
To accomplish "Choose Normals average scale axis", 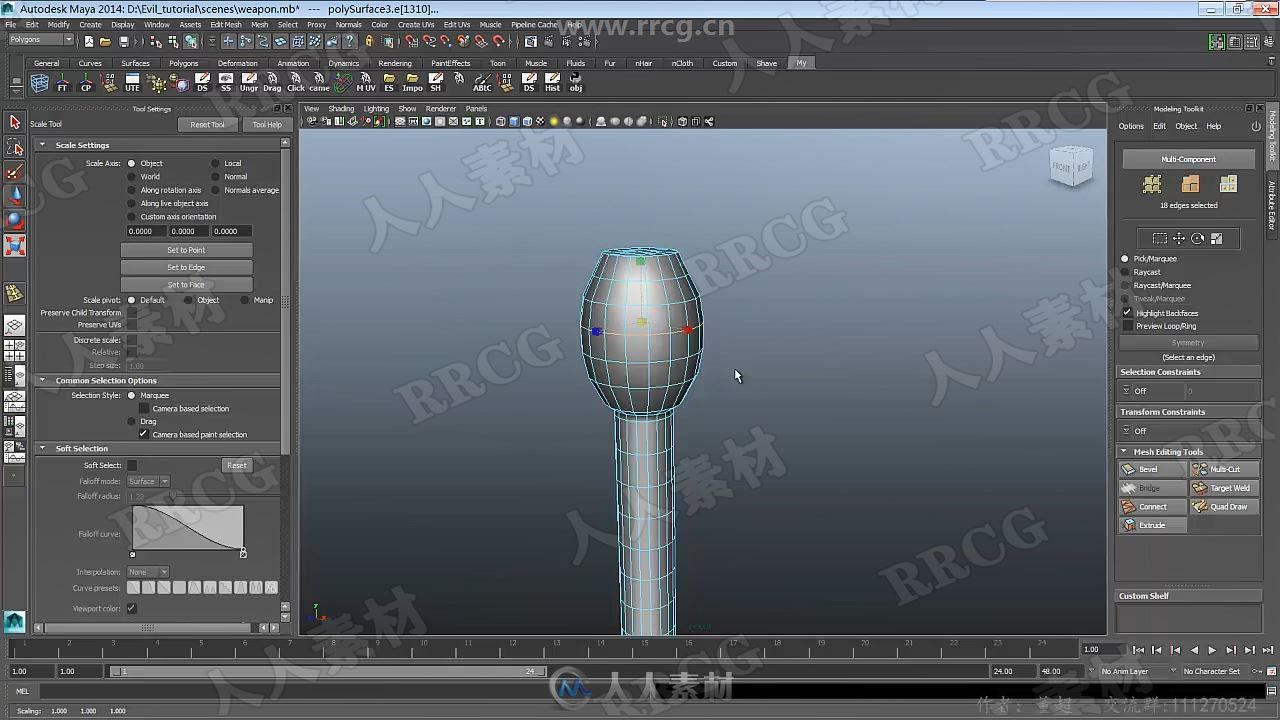I will (215, 190).
